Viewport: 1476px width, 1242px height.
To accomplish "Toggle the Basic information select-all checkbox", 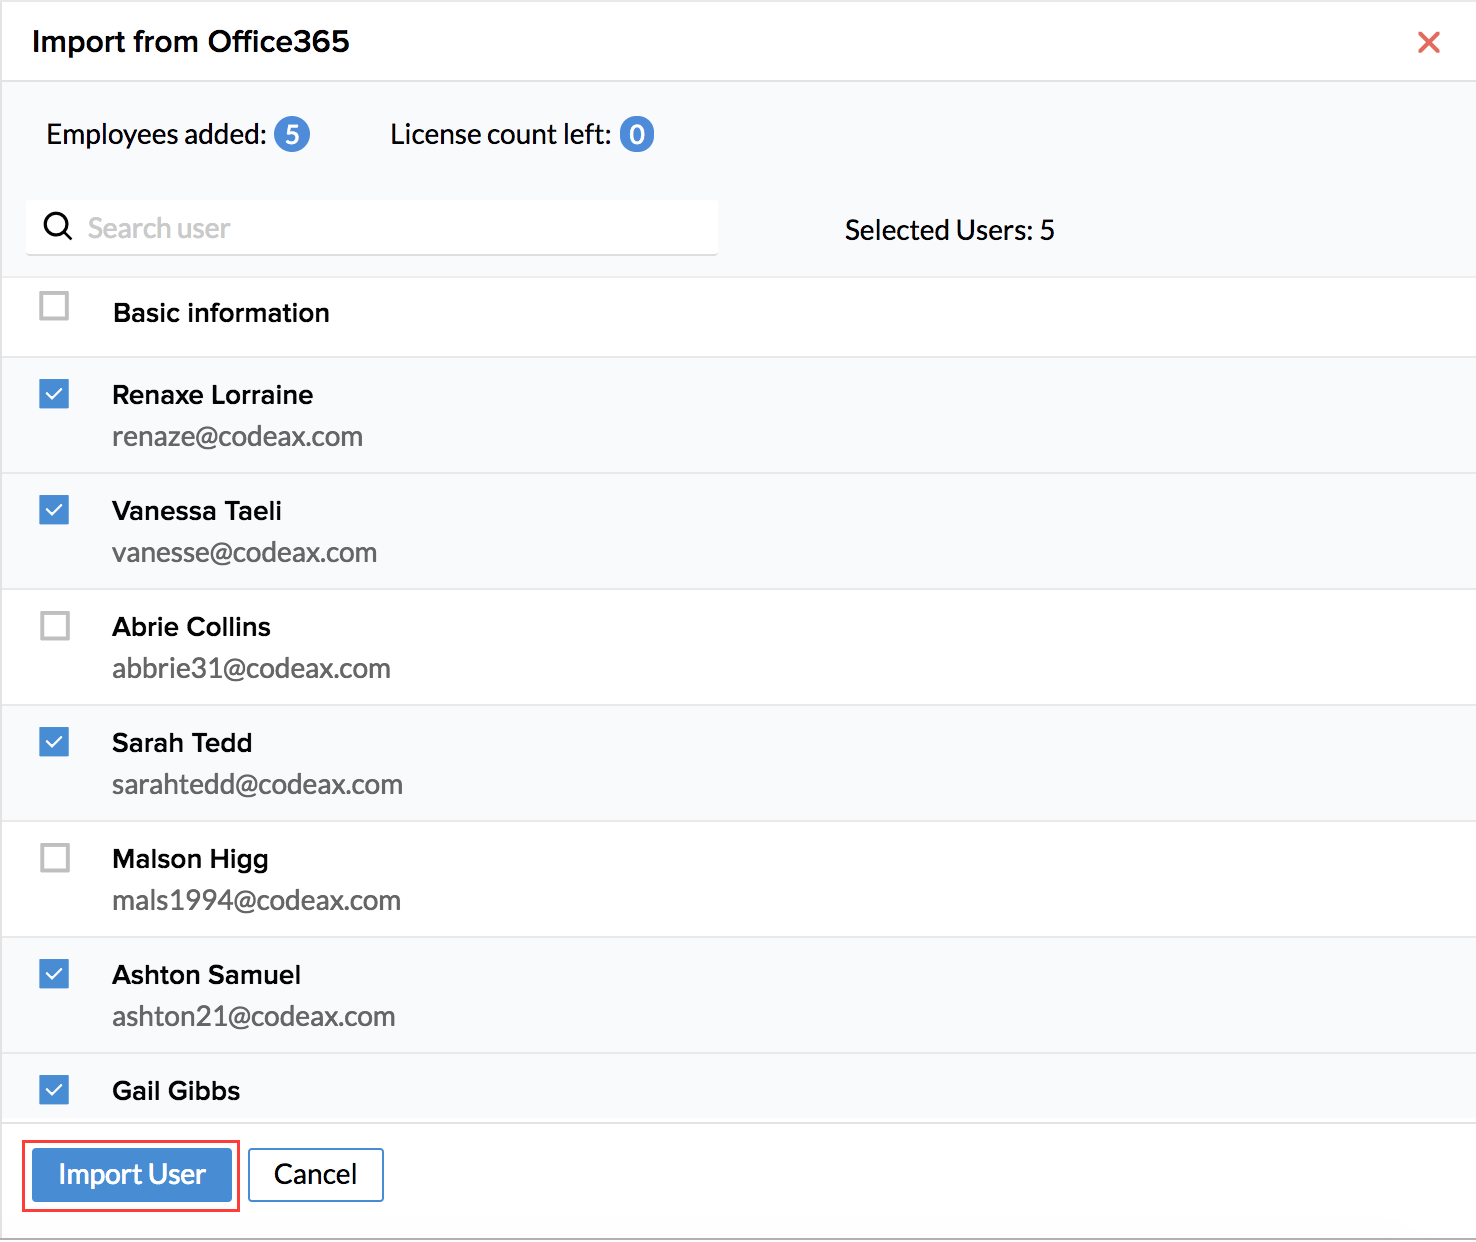I will 54,306.
